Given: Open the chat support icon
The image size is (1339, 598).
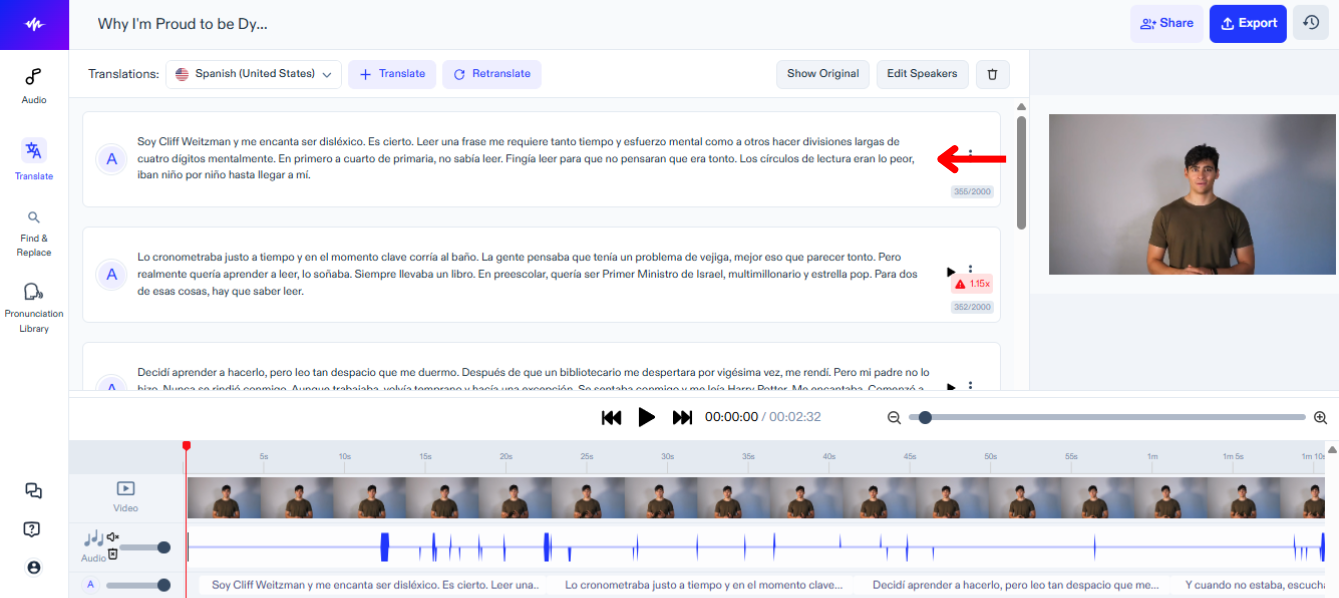Looking at the screenshot, I should coord(34,491).
